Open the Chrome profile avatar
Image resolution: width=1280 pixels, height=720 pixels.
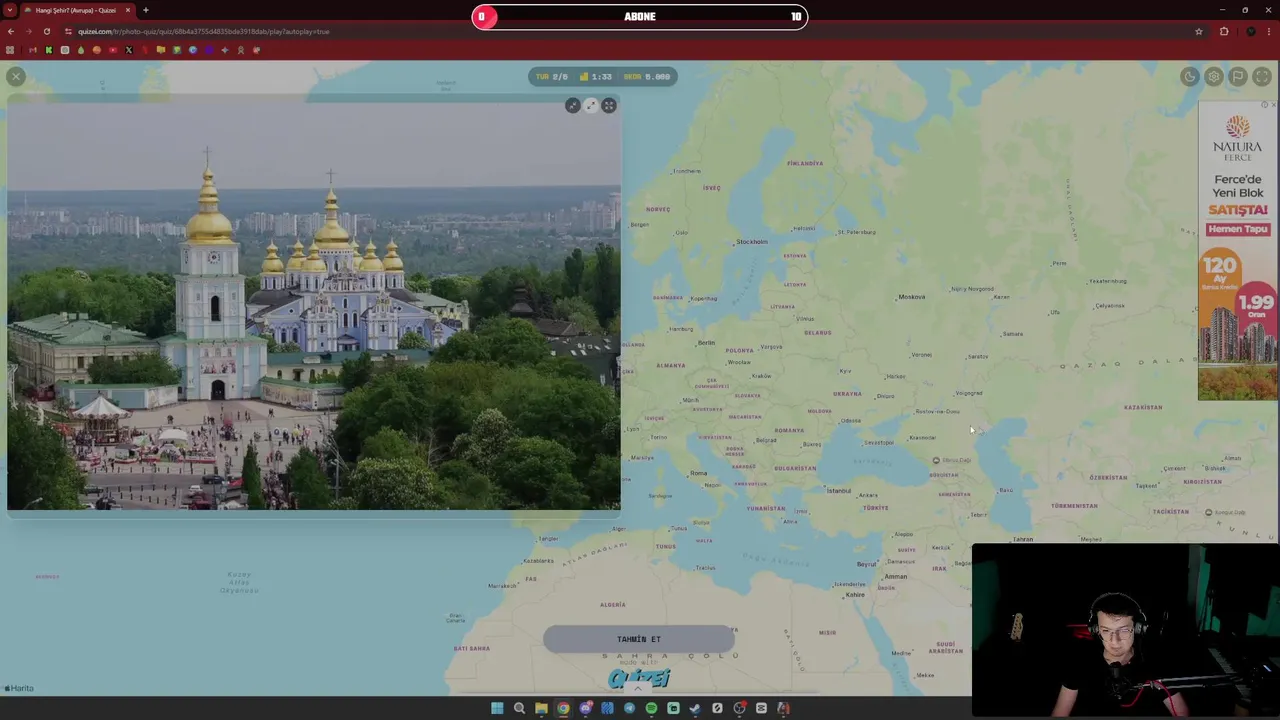tap(1250, 32)
